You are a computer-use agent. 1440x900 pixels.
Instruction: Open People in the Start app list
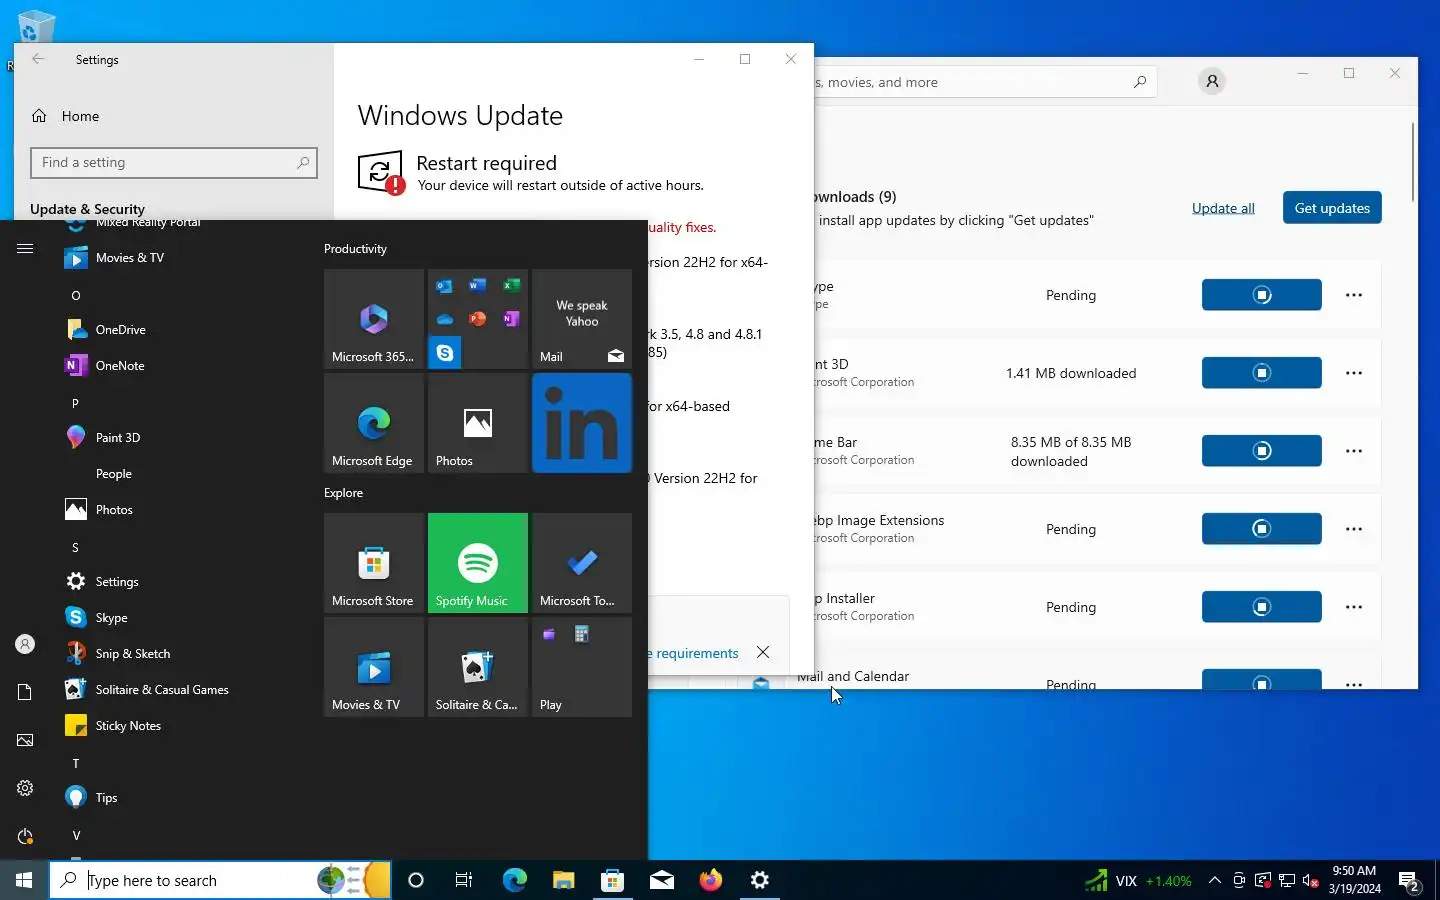pos(114,474)
